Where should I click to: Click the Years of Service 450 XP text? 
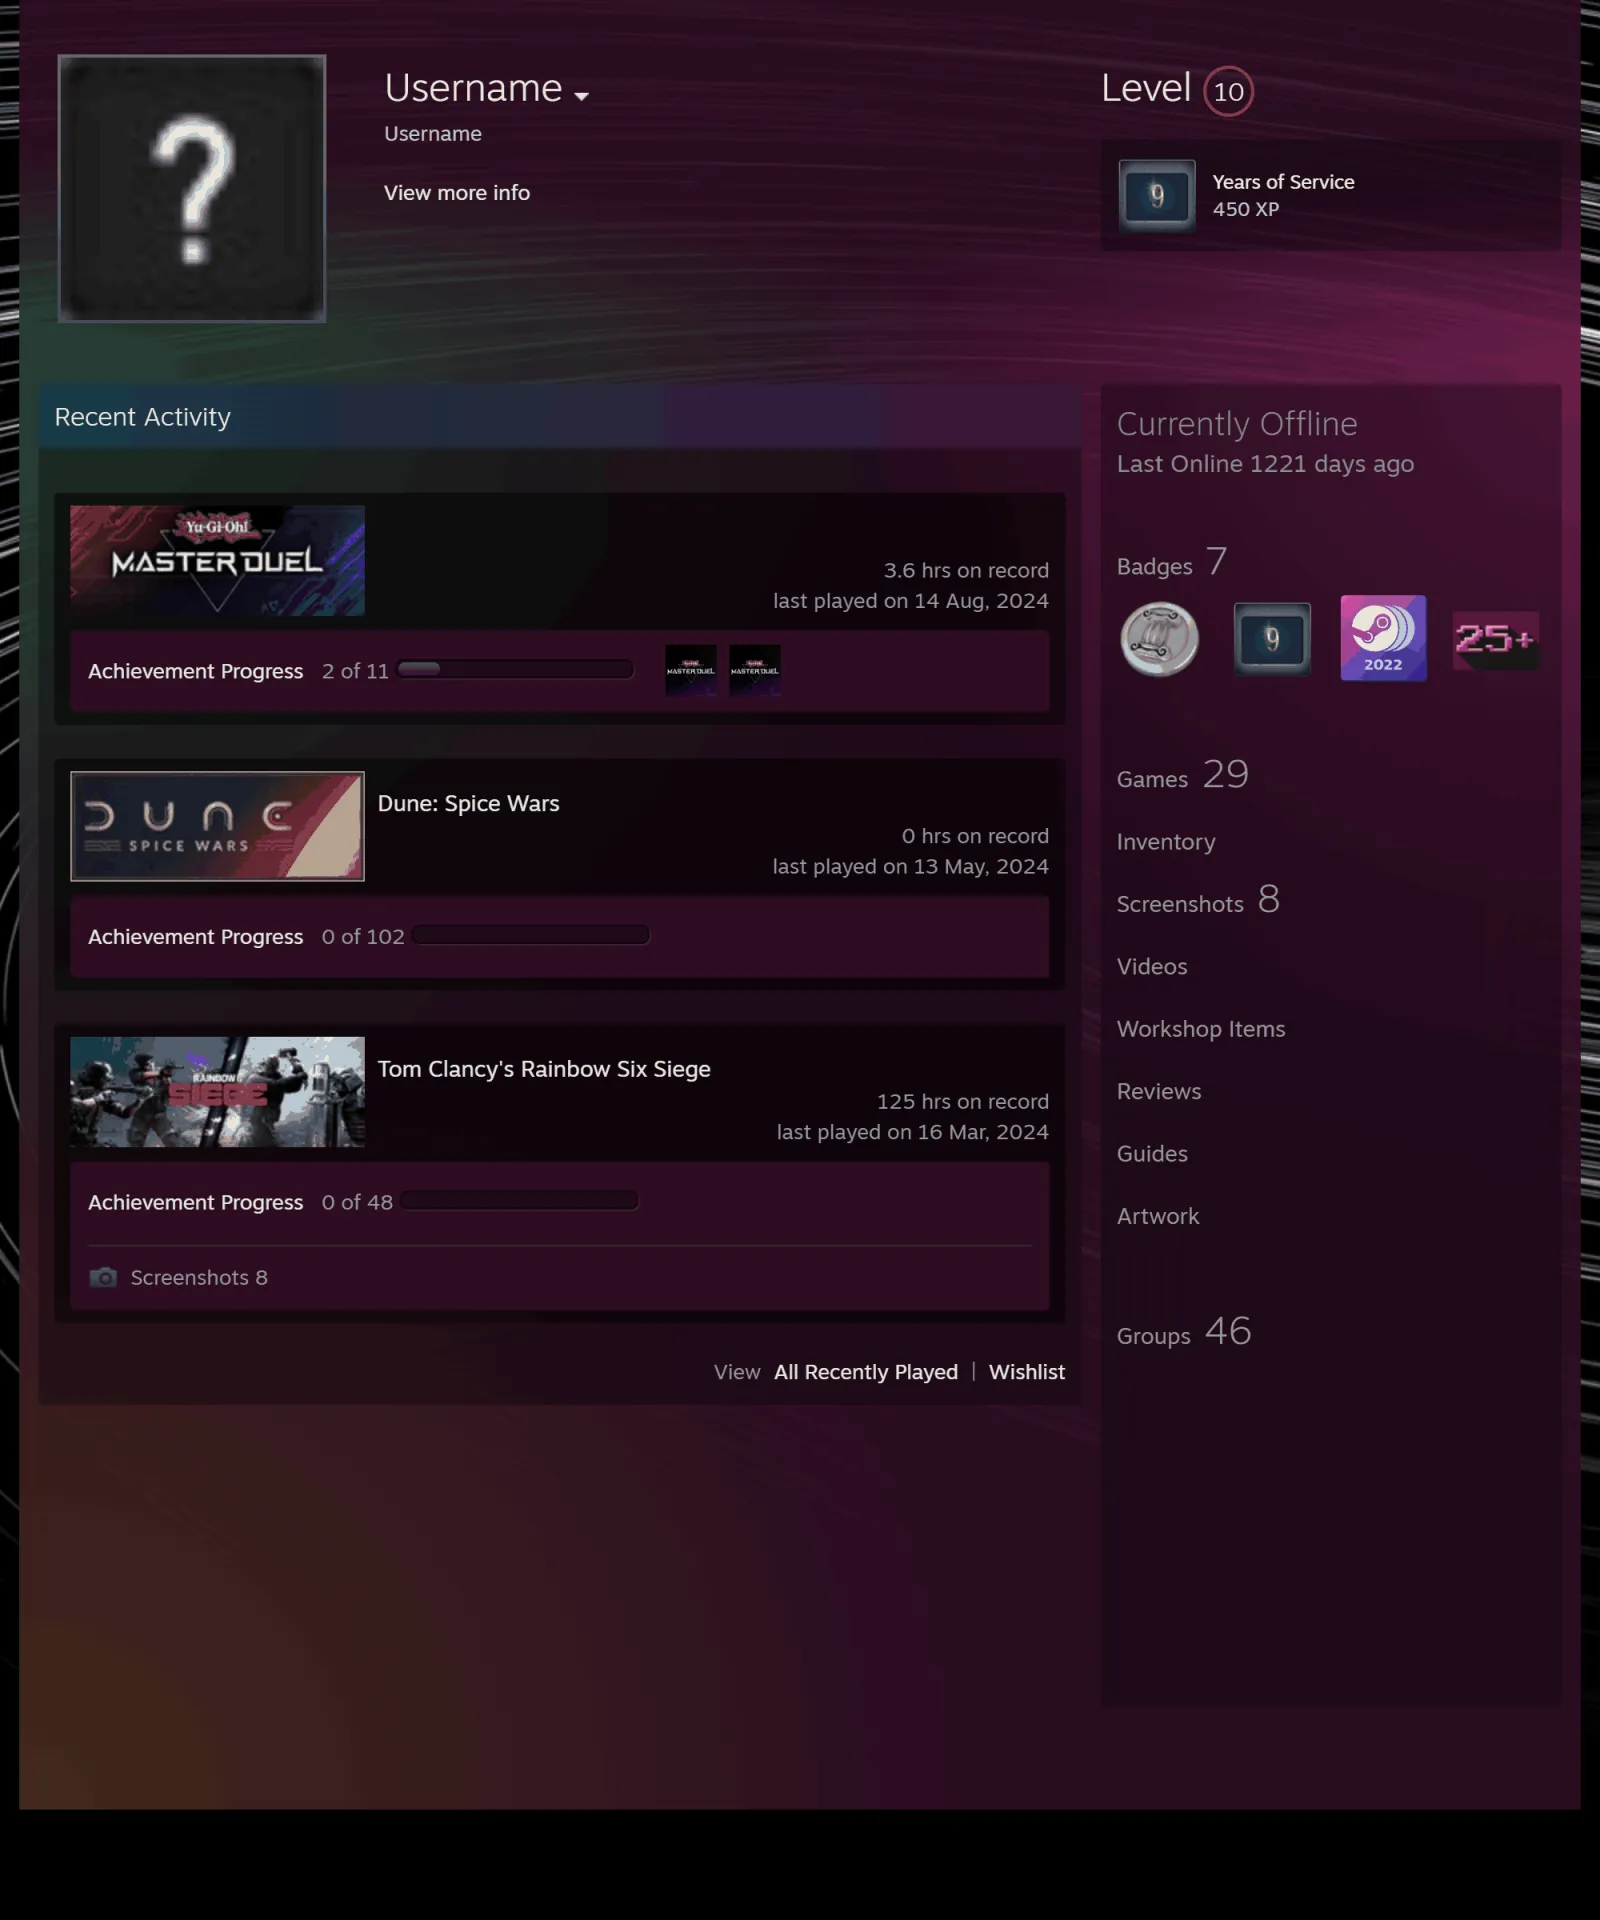(x=1283, y=195)
